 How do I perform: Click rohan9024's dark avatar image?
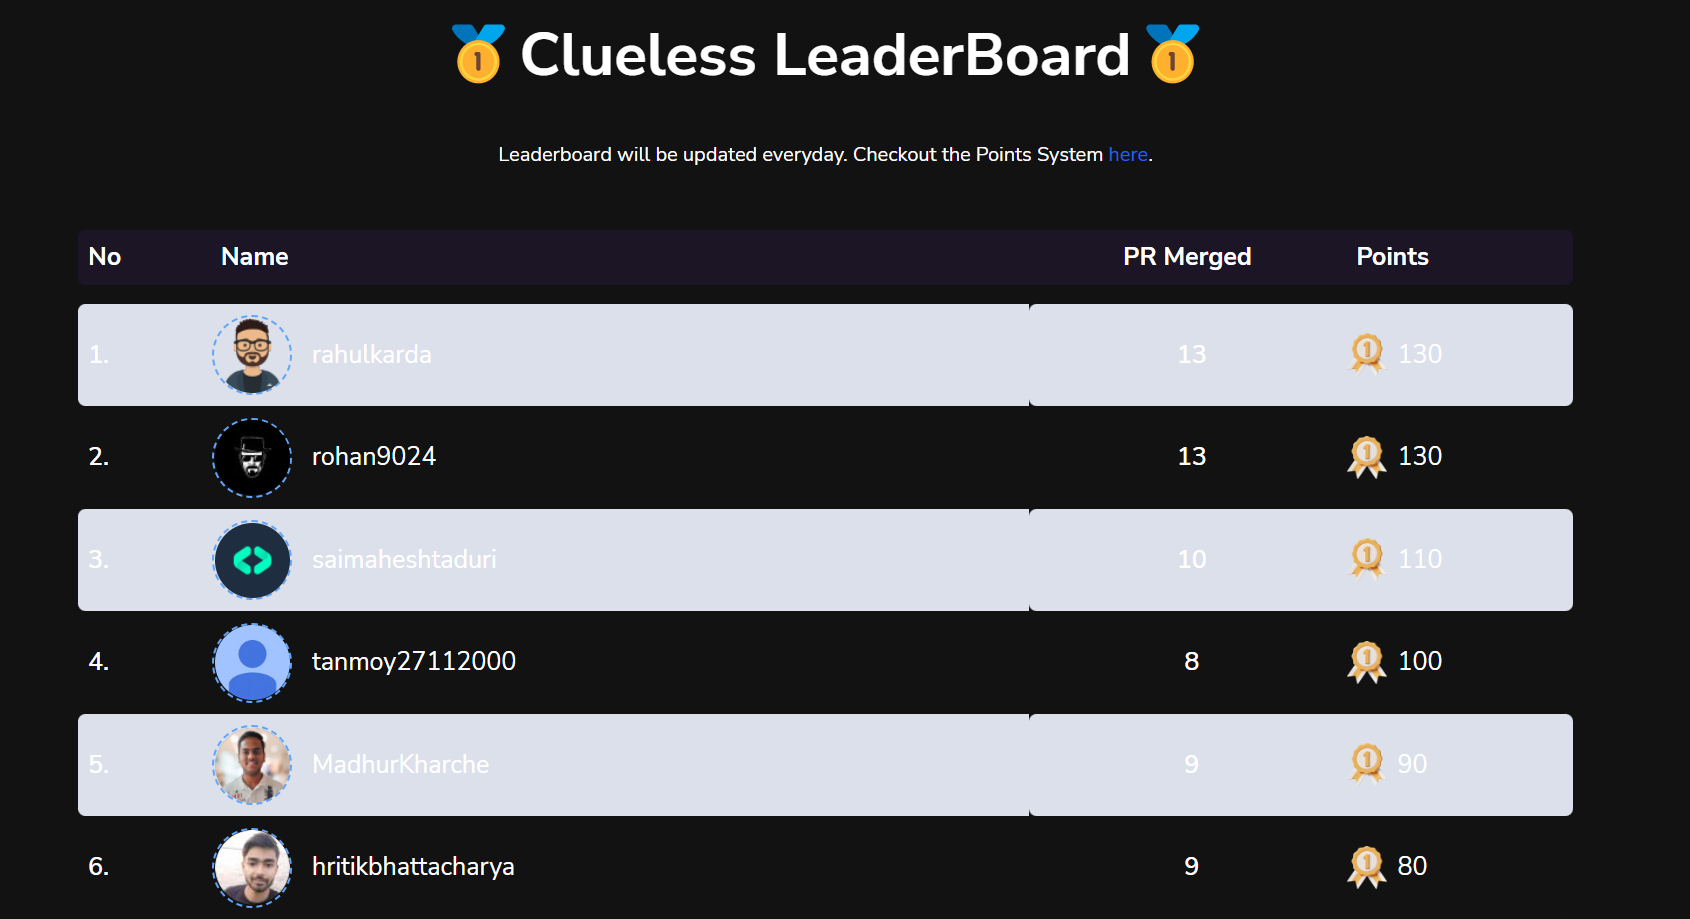pos(251,457)
